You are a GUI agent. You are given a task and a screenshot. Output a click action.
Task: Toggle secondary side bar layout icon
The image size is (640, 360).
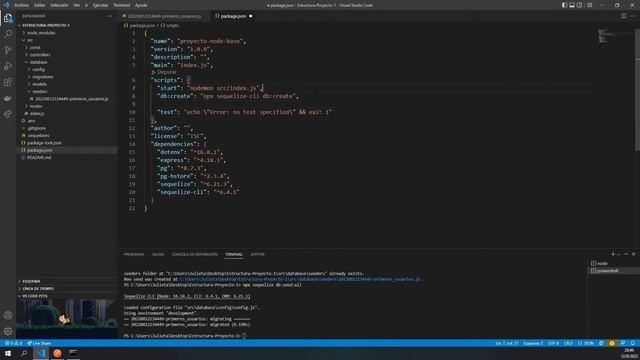[x=579, y=5]
